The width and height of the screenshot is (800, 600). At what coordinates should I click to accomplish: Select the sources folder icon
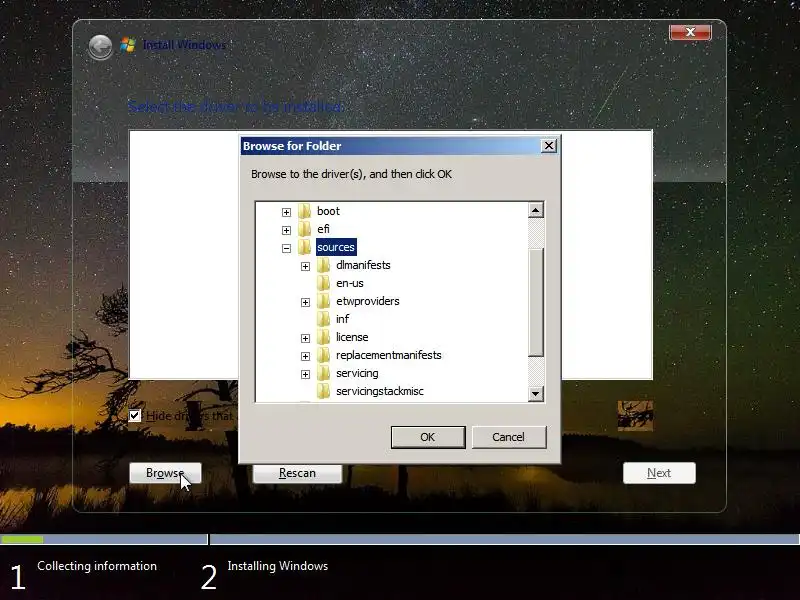pyautogui.click(x=305, y=247)
